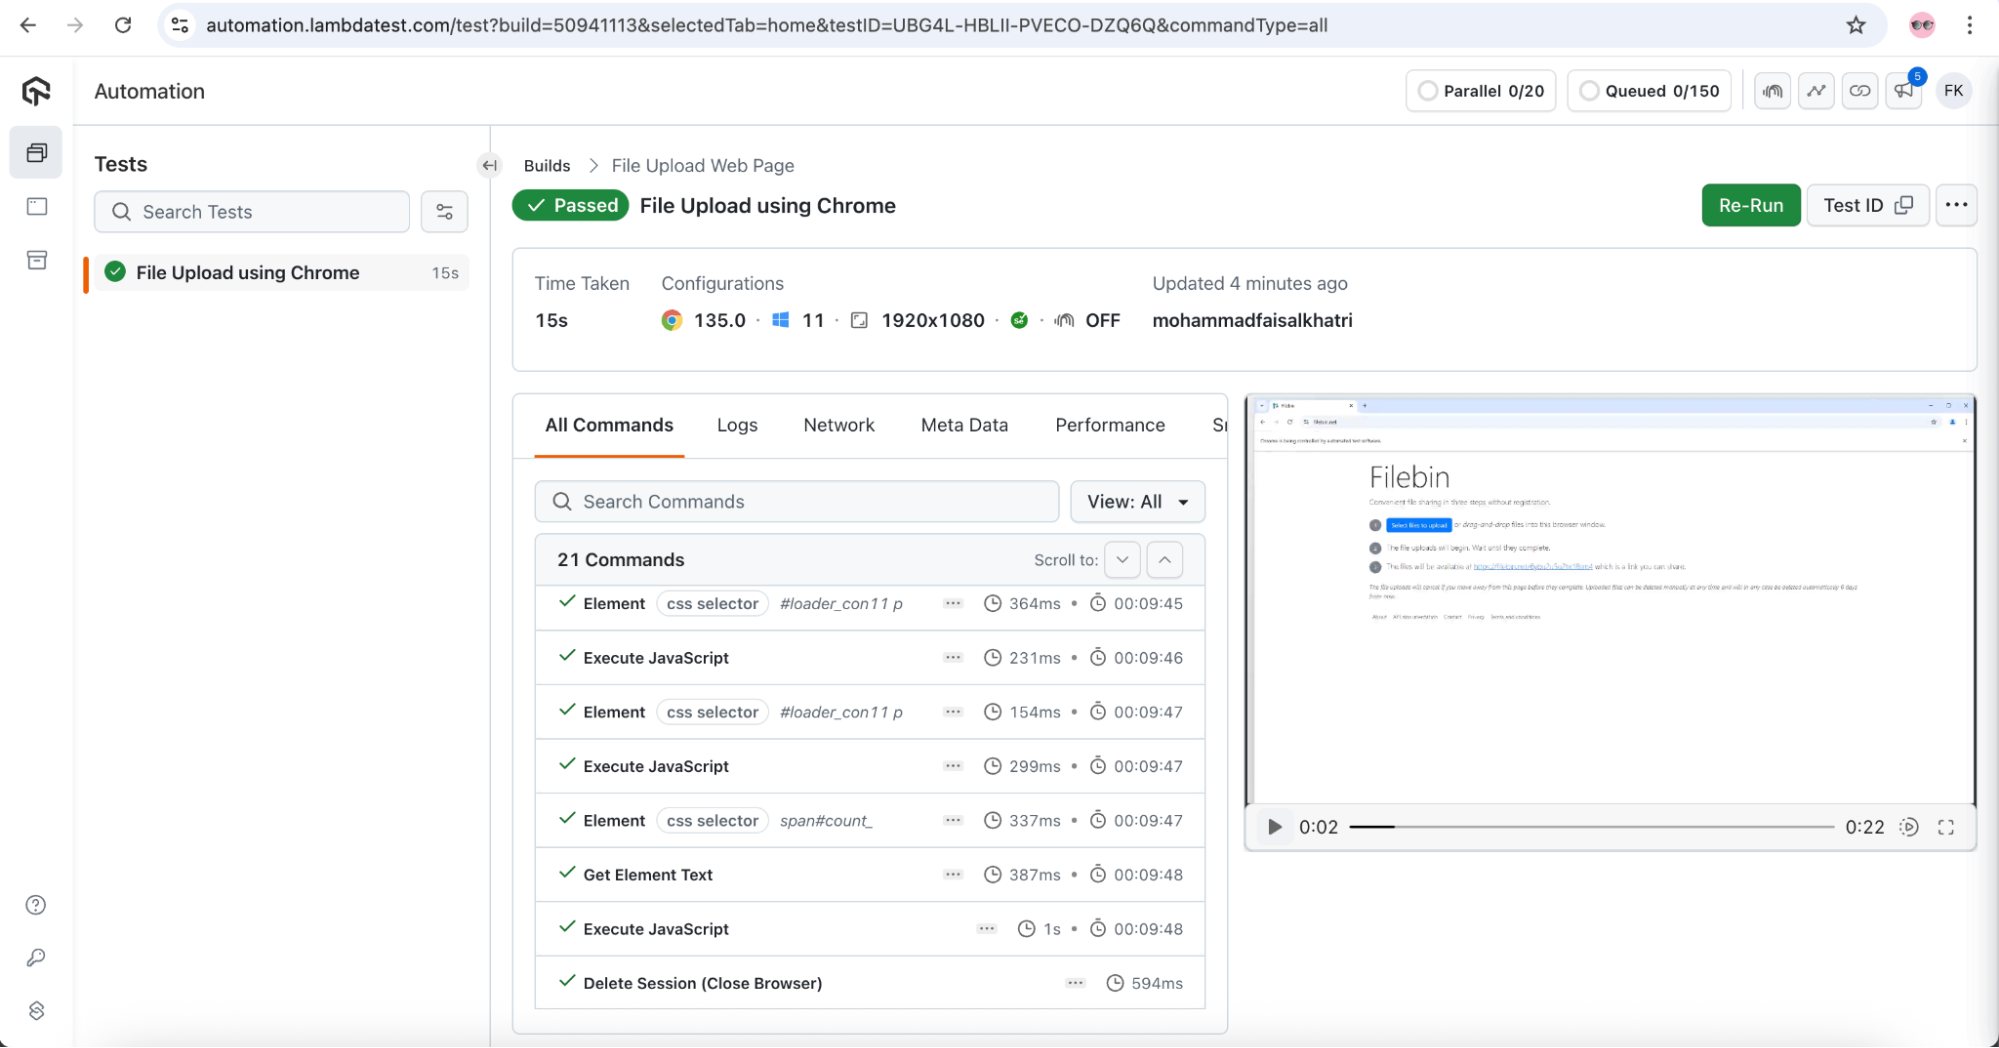
Task: Open more options menu next to Test ID
Action: [1956, 205]
